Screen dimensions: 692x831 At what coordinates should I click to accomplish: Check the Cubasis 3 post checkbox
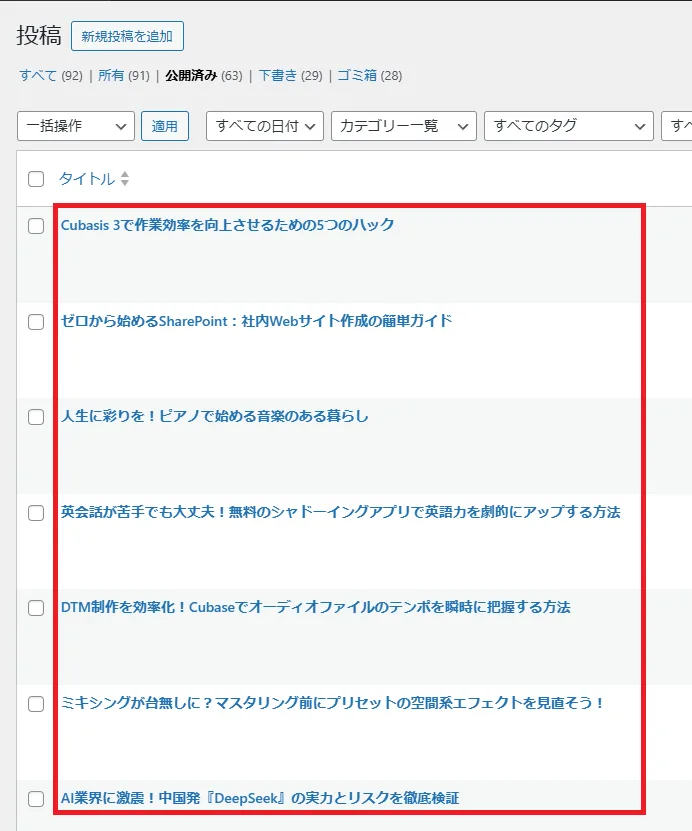(x=36, y=226)
